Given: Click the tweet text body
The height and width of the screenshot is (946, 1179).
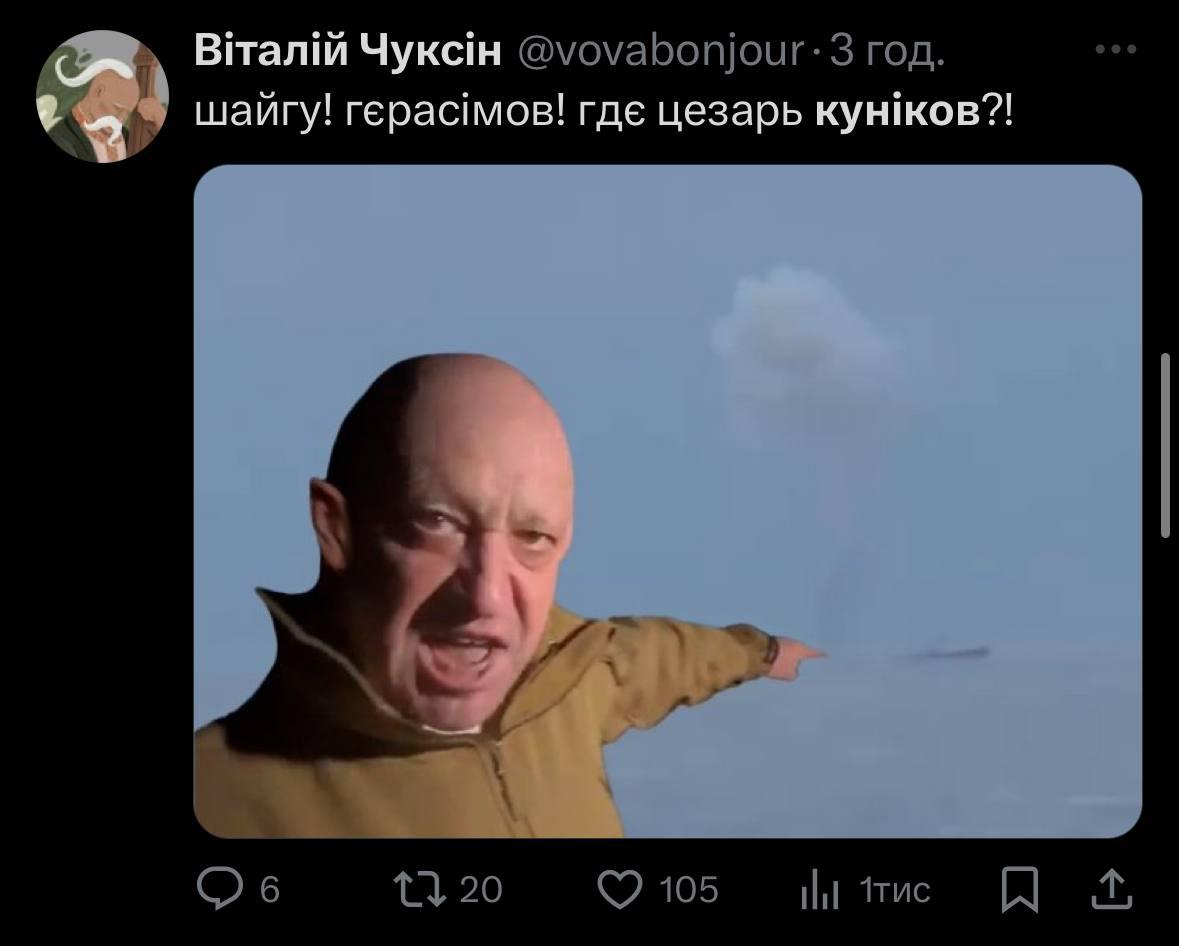Looking at the screenshot, I should click(x=604, y=113).
